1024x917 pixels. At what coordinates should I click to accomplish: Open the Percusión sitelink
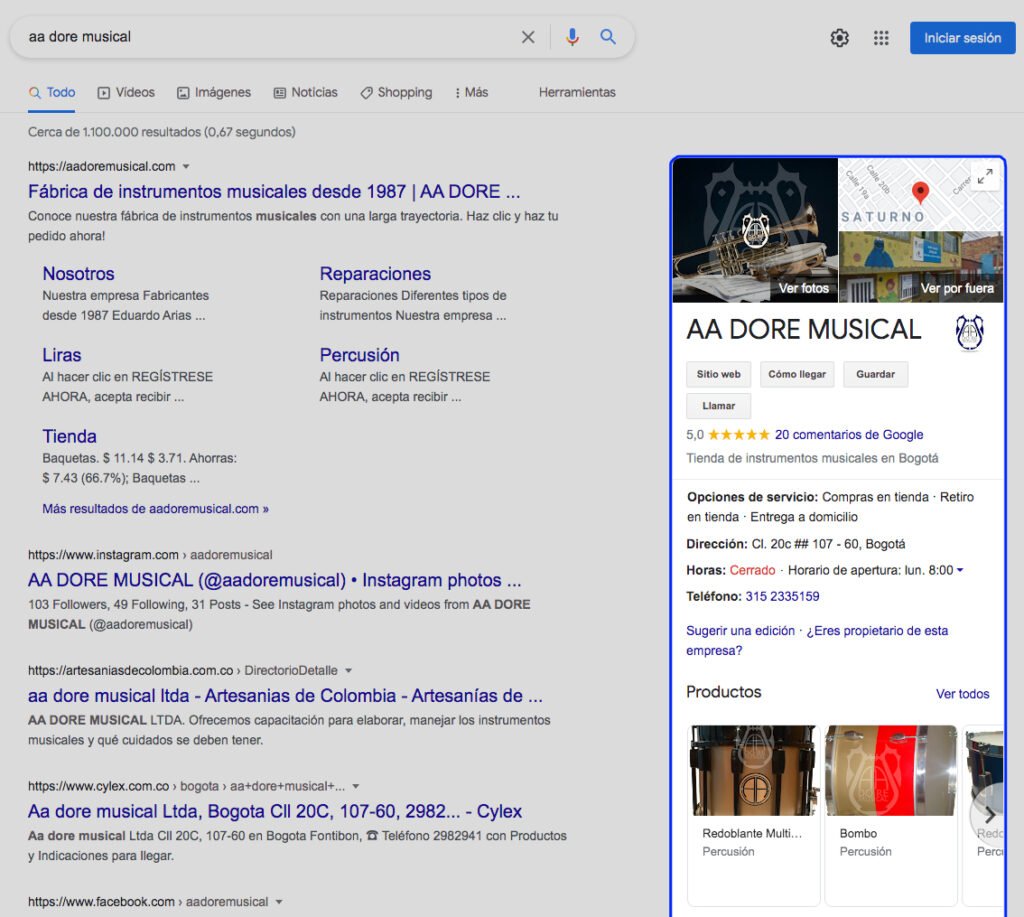point(359,355)
